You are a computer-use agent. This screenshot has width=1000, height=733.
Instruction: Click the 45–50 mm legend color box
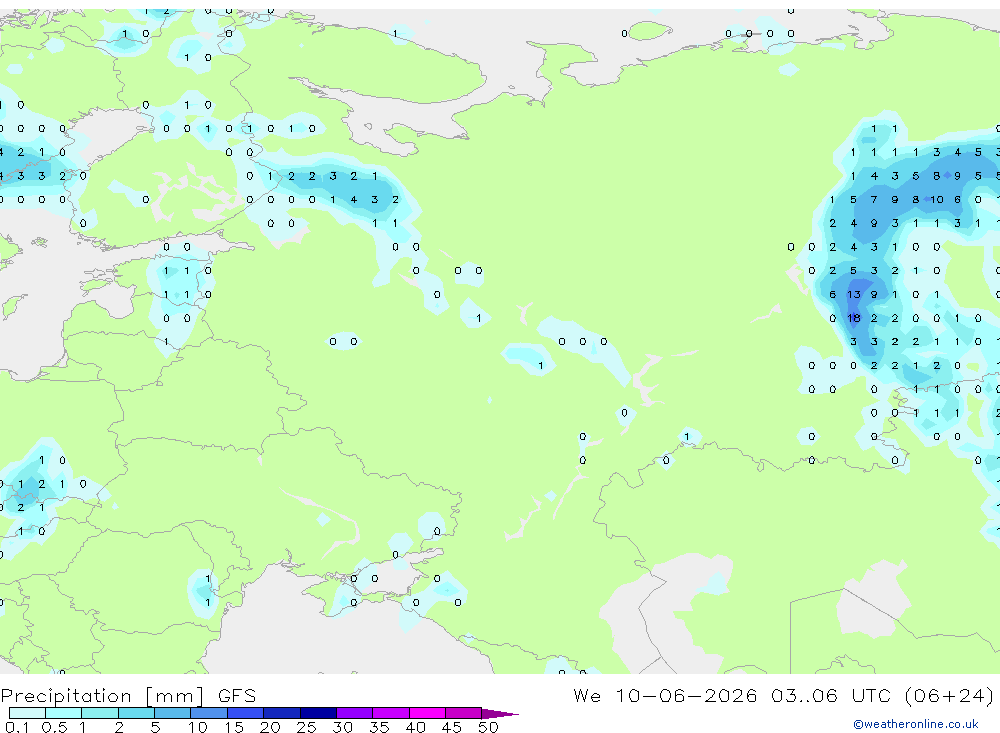point(464,713)
